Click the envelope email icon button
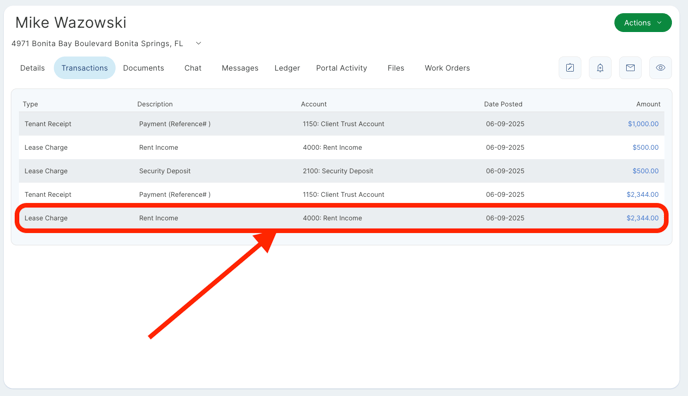 tap(630, 68)
